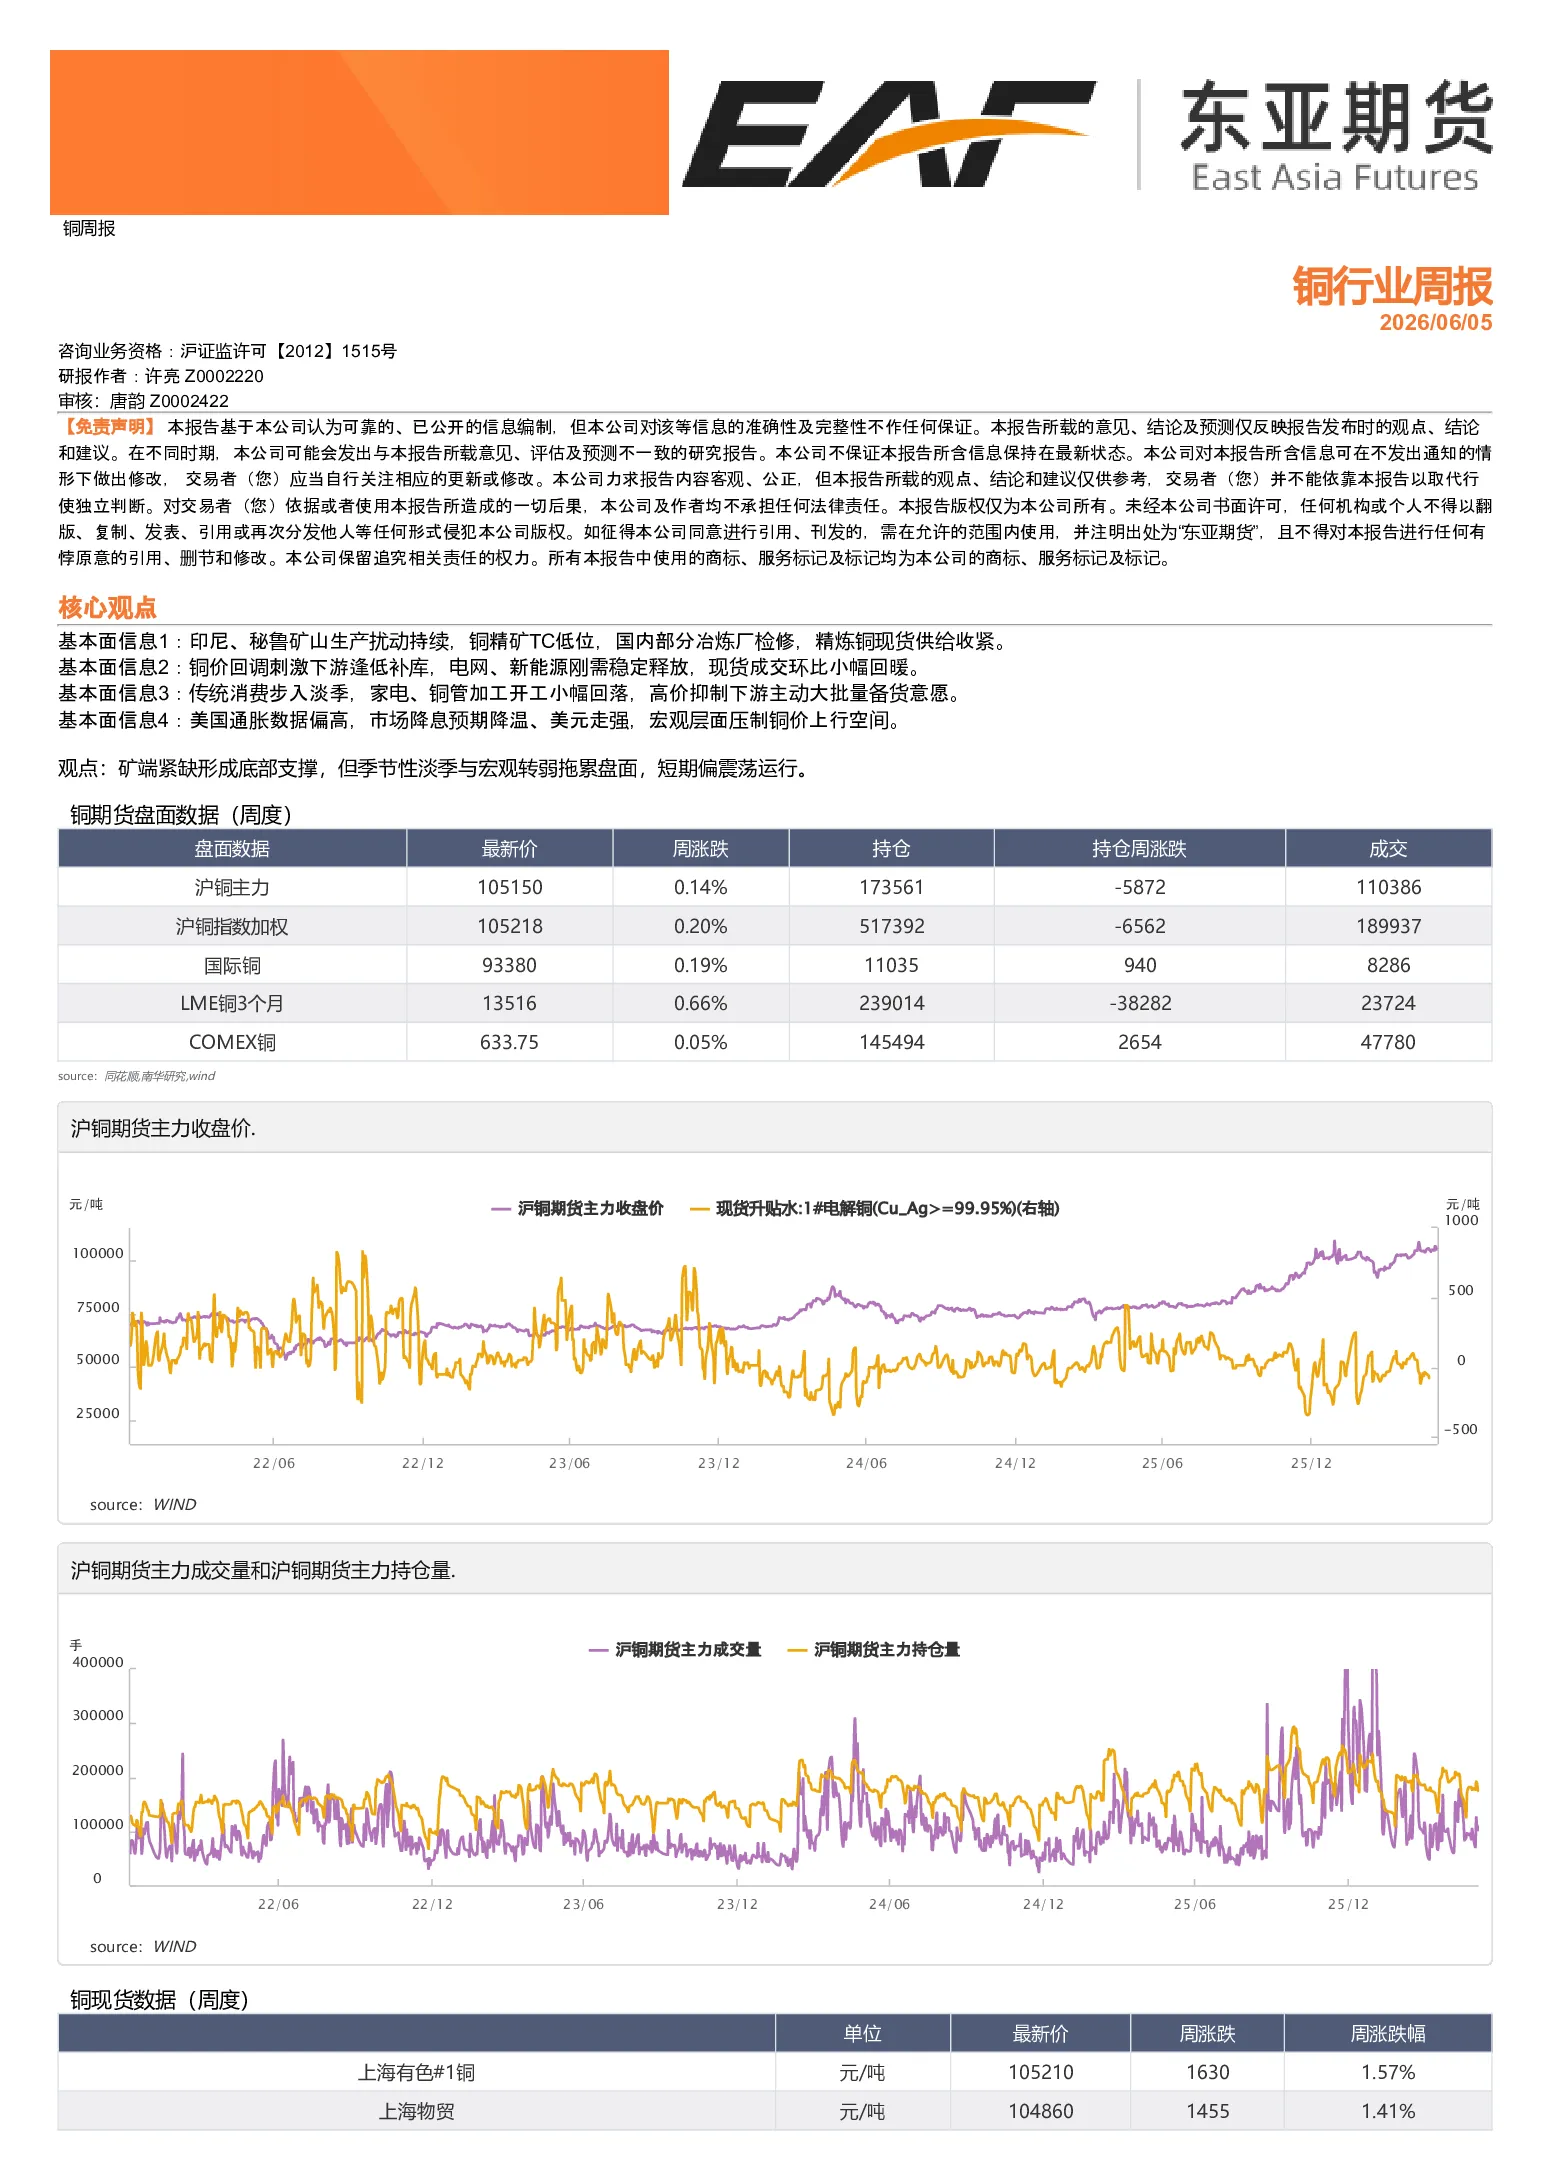Viewport: 1550px width, 2172px height.
Task: Click the reviewer line 唐韵 Z0002422
Action: click(143, 401)
